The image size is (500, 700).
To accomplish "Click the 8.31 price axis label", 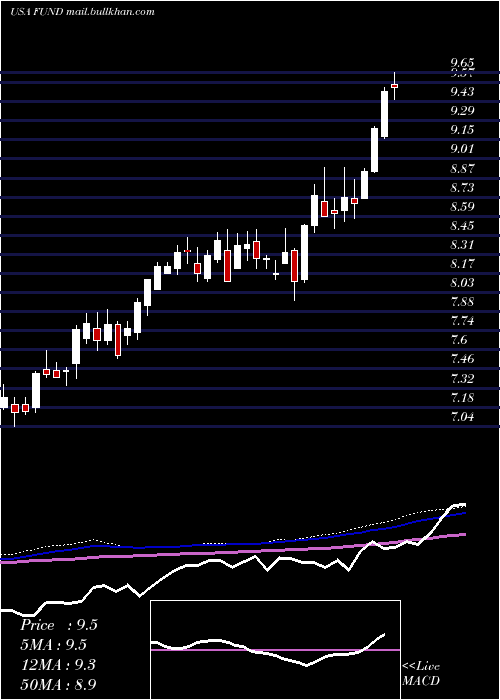I will click(462, 245).
